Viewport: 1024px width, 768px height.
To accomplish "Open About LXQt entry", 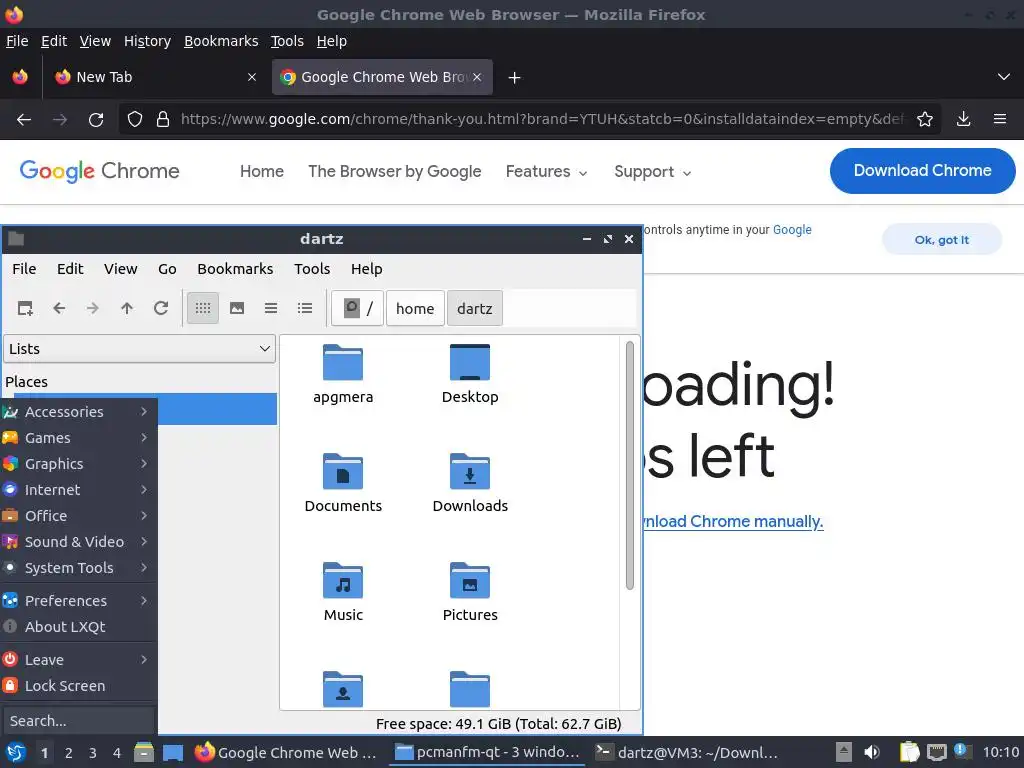I will (78, 627).
